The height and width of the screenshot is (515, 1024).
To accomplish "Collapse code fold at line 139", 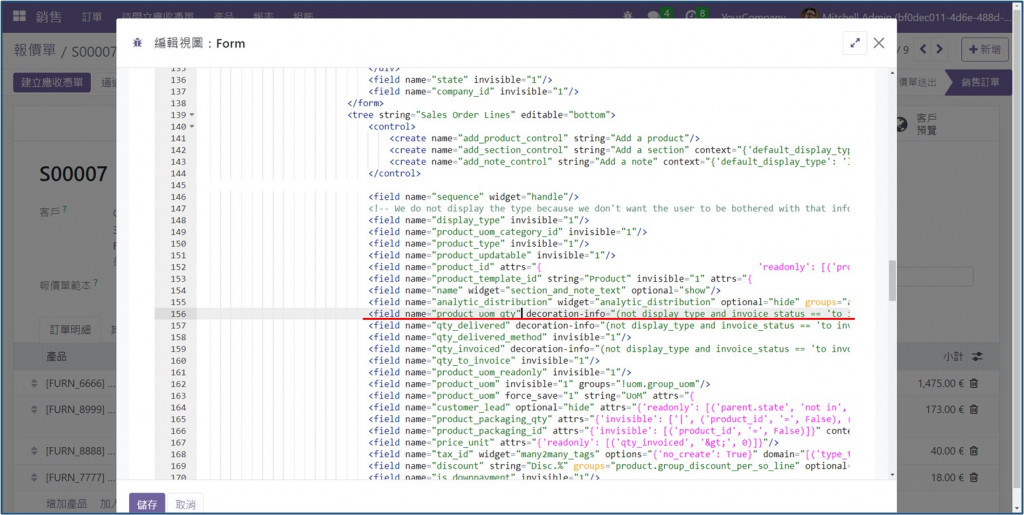I will (192, 115).
